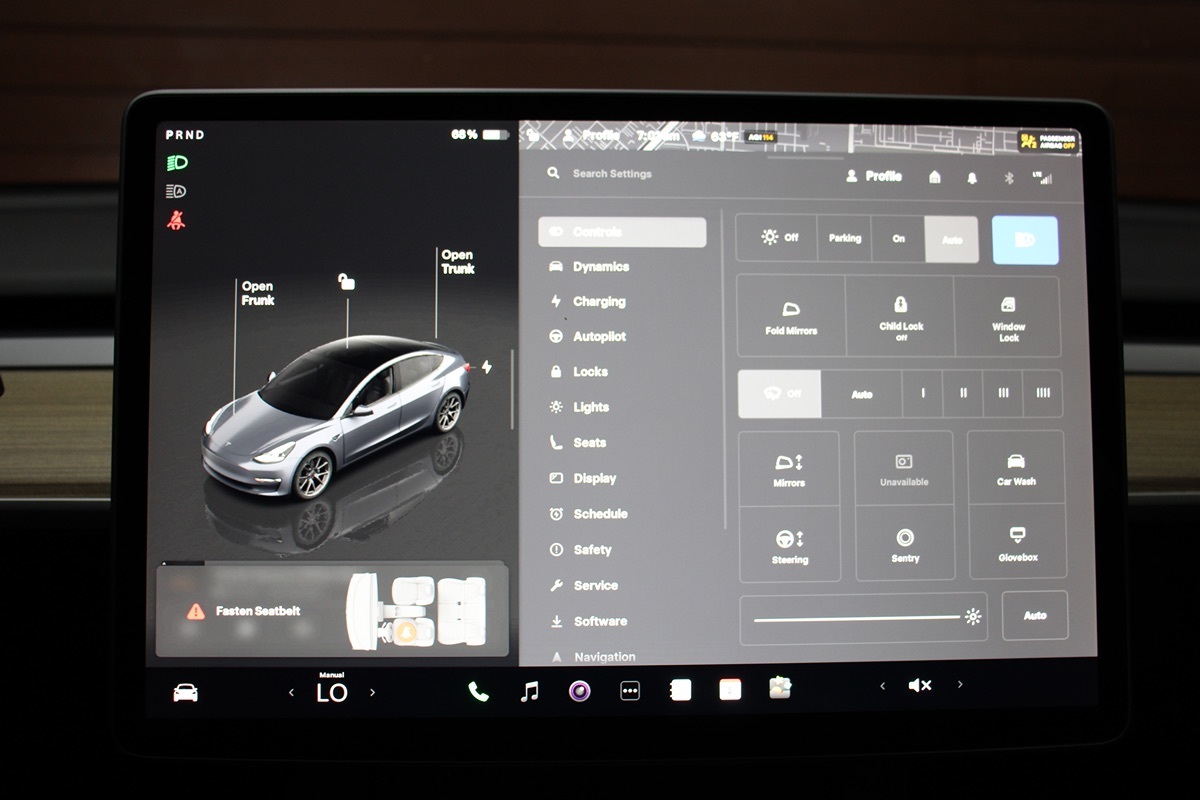Set headlights to Auto
1200x800 pixels.
pyautogui.click(x=951, y=239)
